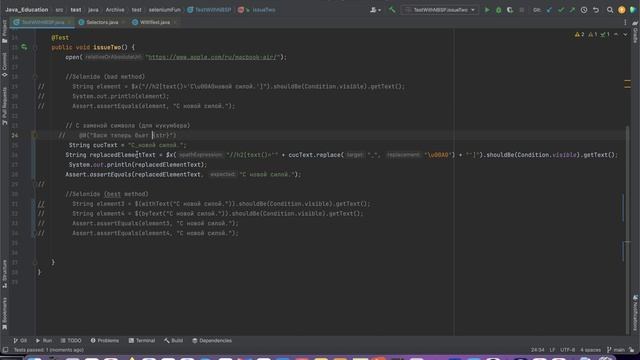Toggle the fold marker on line 24
The image size is (640, 360).
pyautogui.click(x=35, y=136)
